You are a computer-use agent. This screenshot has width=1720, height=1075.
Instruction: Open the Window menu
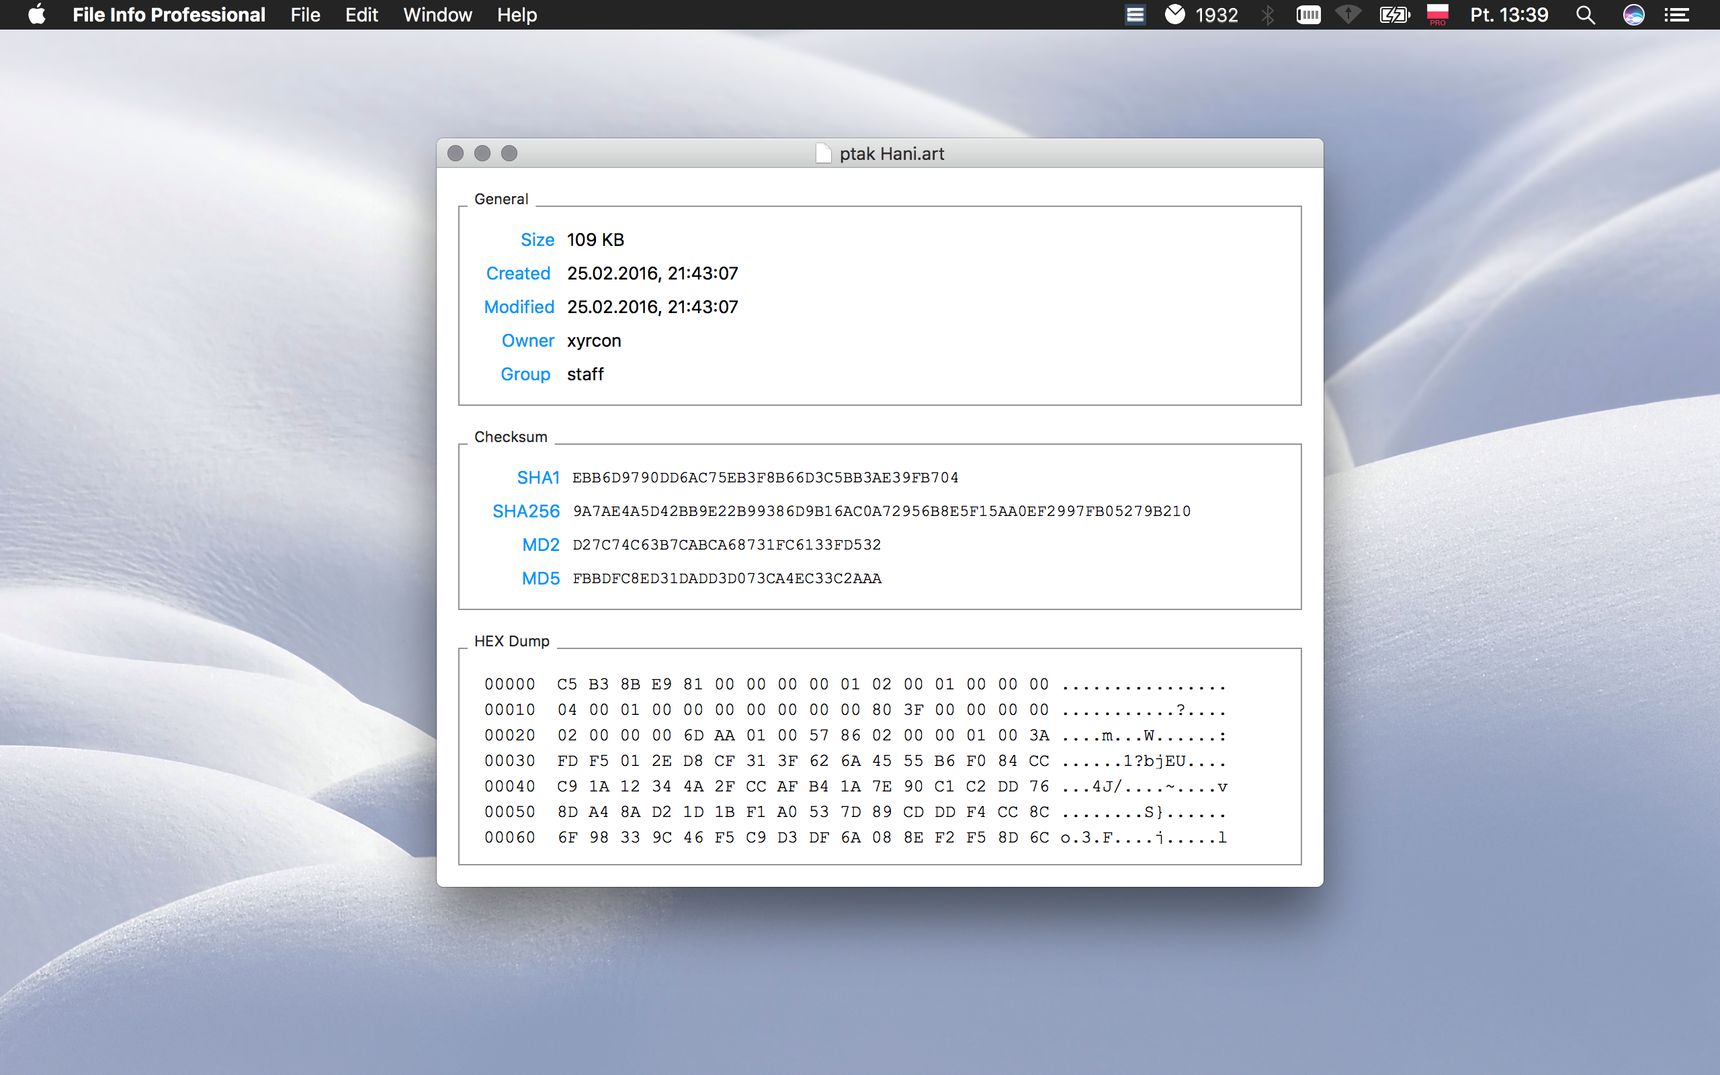(437, 15)
